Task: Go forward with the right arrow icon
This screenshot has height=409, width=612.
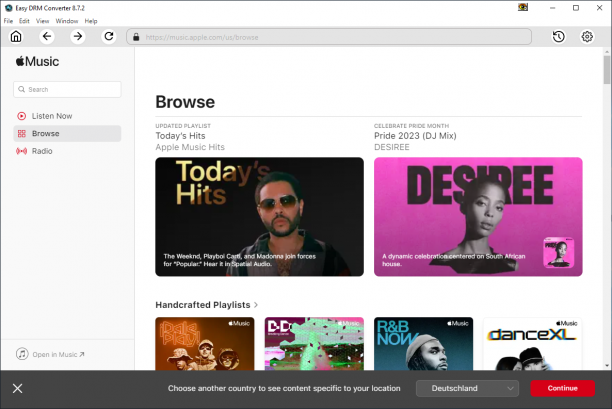Action: (x=78, y=37)
